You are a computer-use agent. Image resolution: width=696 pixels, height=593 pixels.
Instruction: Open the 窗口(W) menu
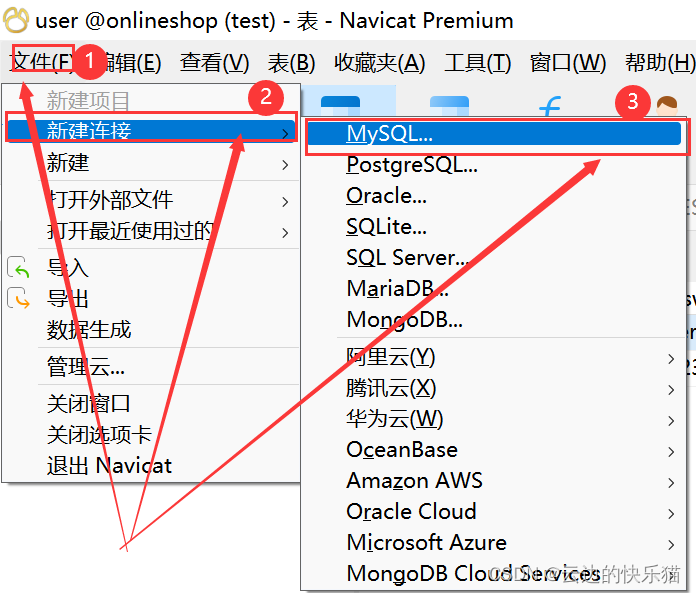click(x=568, y=63)
